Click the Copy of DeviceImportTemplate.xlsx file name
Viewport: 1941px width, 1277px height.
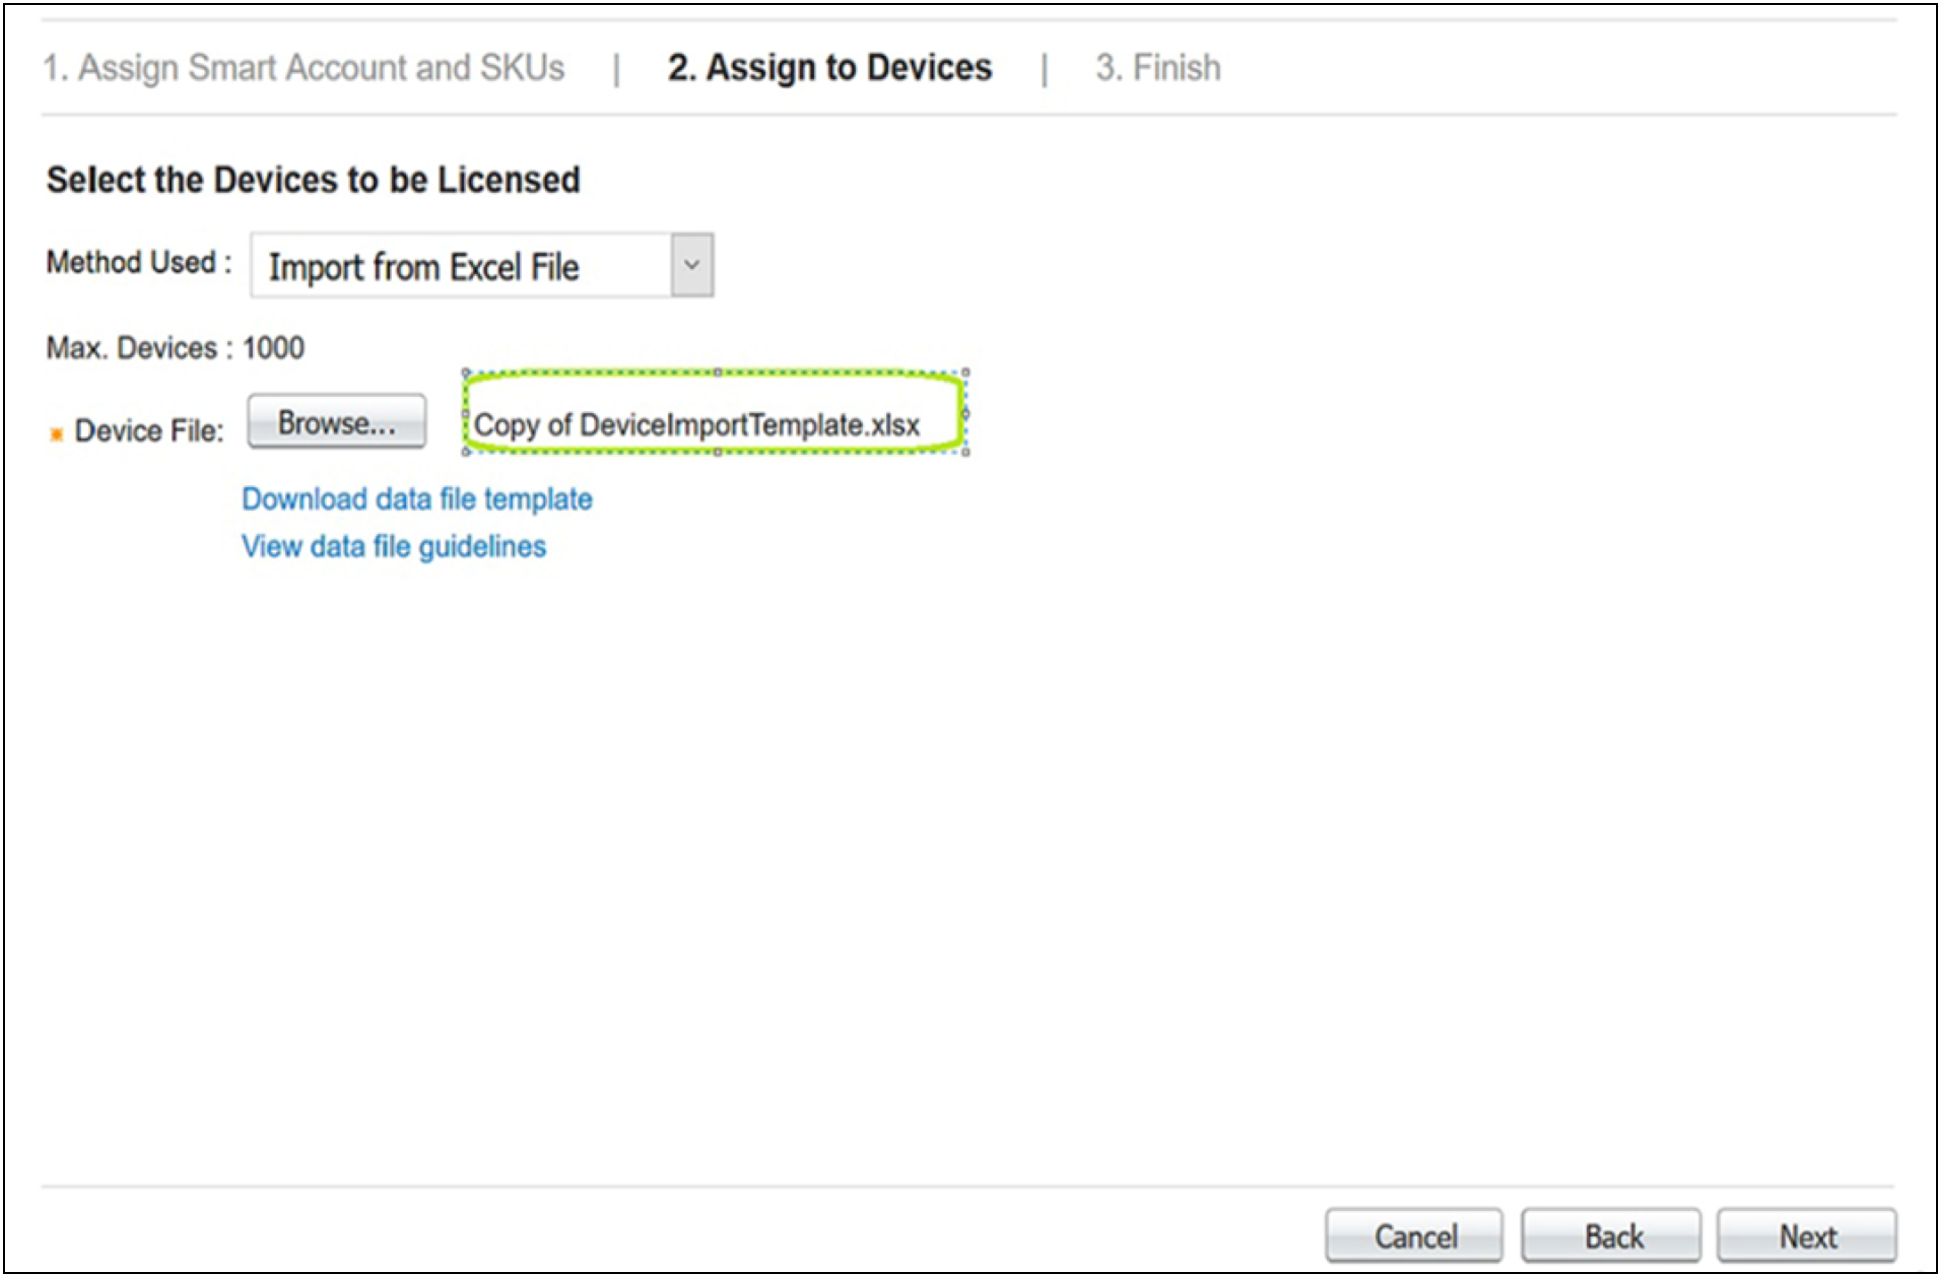(x=697, y=425)
